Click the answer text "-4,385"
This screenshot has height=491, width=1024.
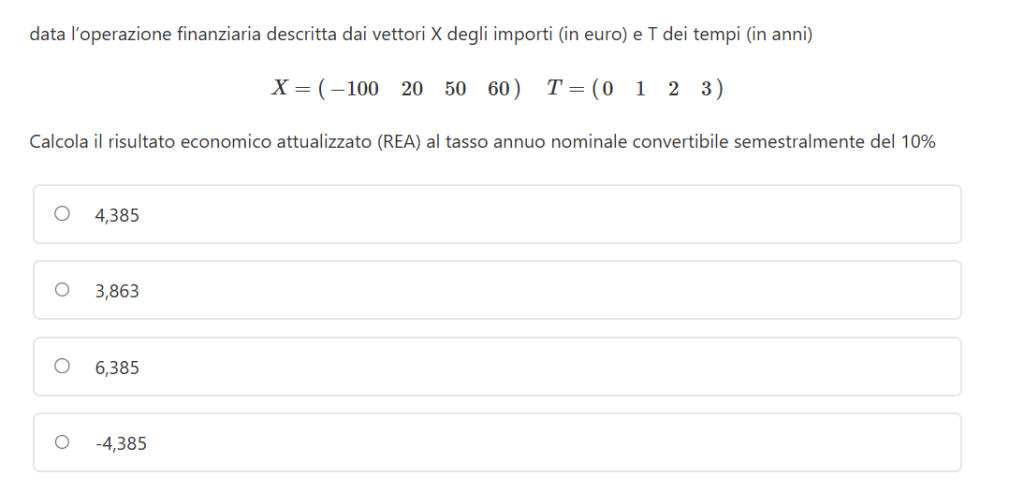120,443
